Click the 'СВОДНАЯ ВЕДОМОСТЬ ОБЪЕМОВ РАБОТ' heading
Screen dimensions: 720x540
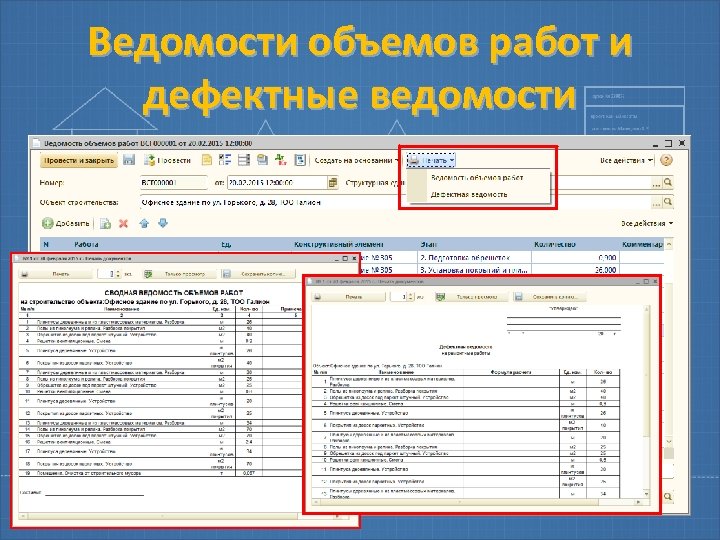[x=174, y=292]
